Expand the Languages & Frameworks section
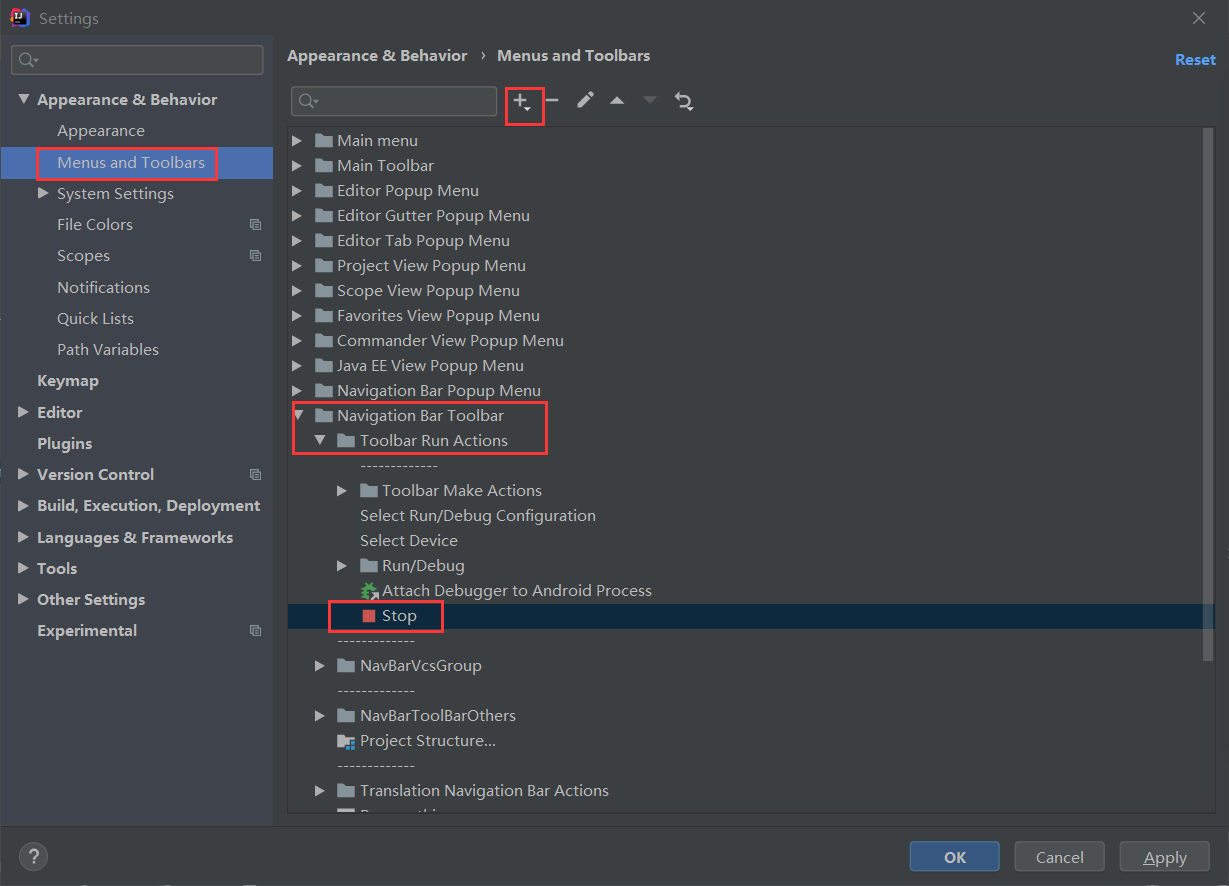Viewport: 1229px width, 886px height. point(24,537)
